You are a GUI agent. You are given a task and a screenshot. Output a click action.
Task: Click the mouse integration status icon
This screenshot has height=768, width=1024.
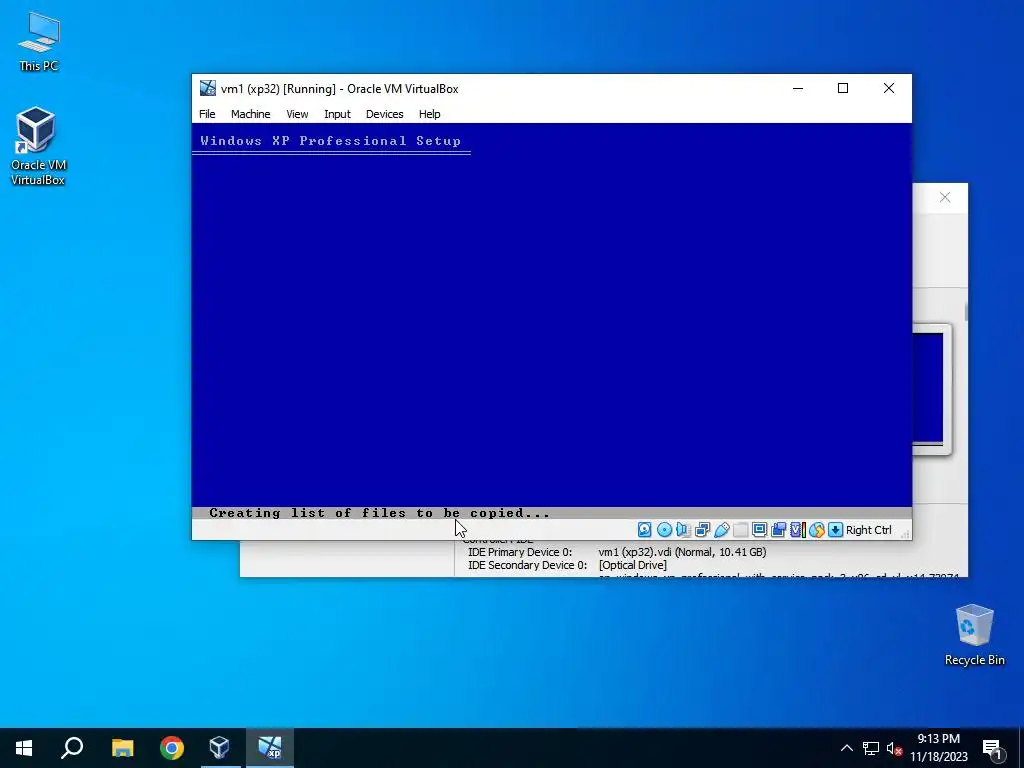pos(816,530)
